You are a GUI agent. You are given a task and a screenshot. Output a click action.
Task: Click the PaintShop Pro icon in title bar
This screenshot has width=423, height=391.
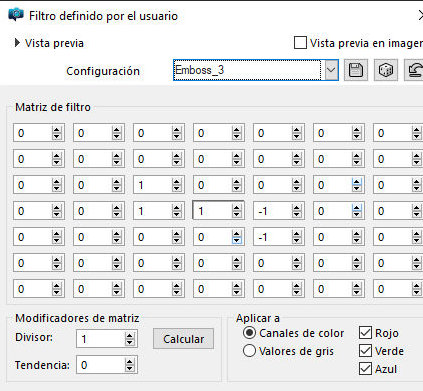tap(16, 15)
